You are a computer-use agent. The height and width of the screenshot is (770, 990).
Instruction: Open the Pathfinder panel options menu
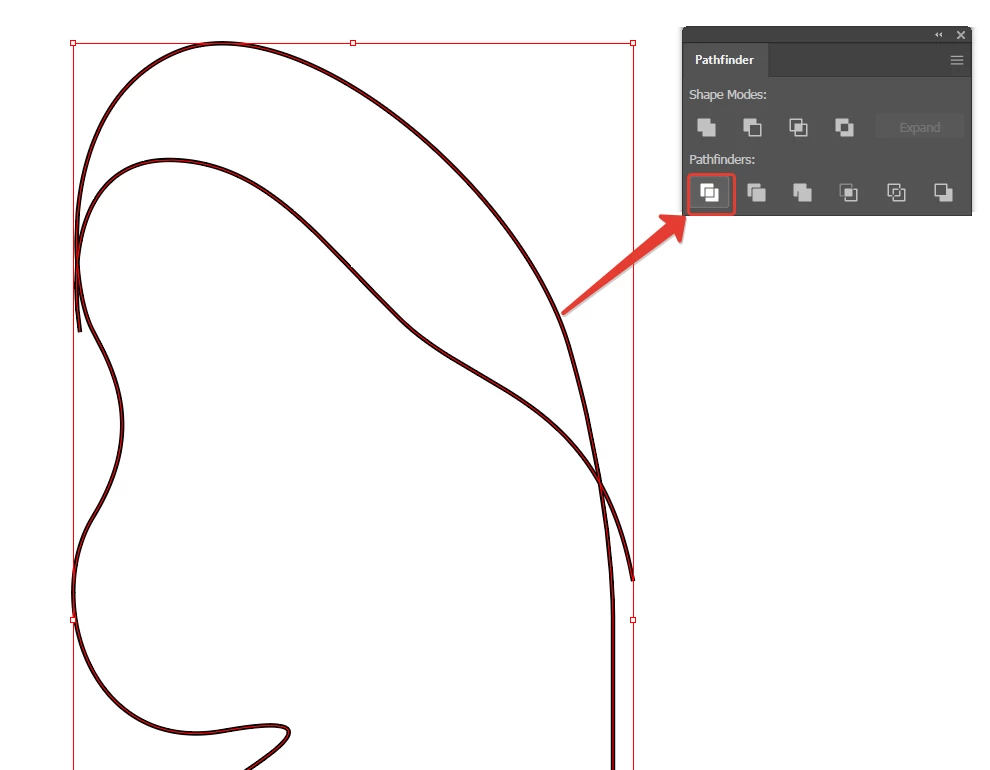pos(957,60)
